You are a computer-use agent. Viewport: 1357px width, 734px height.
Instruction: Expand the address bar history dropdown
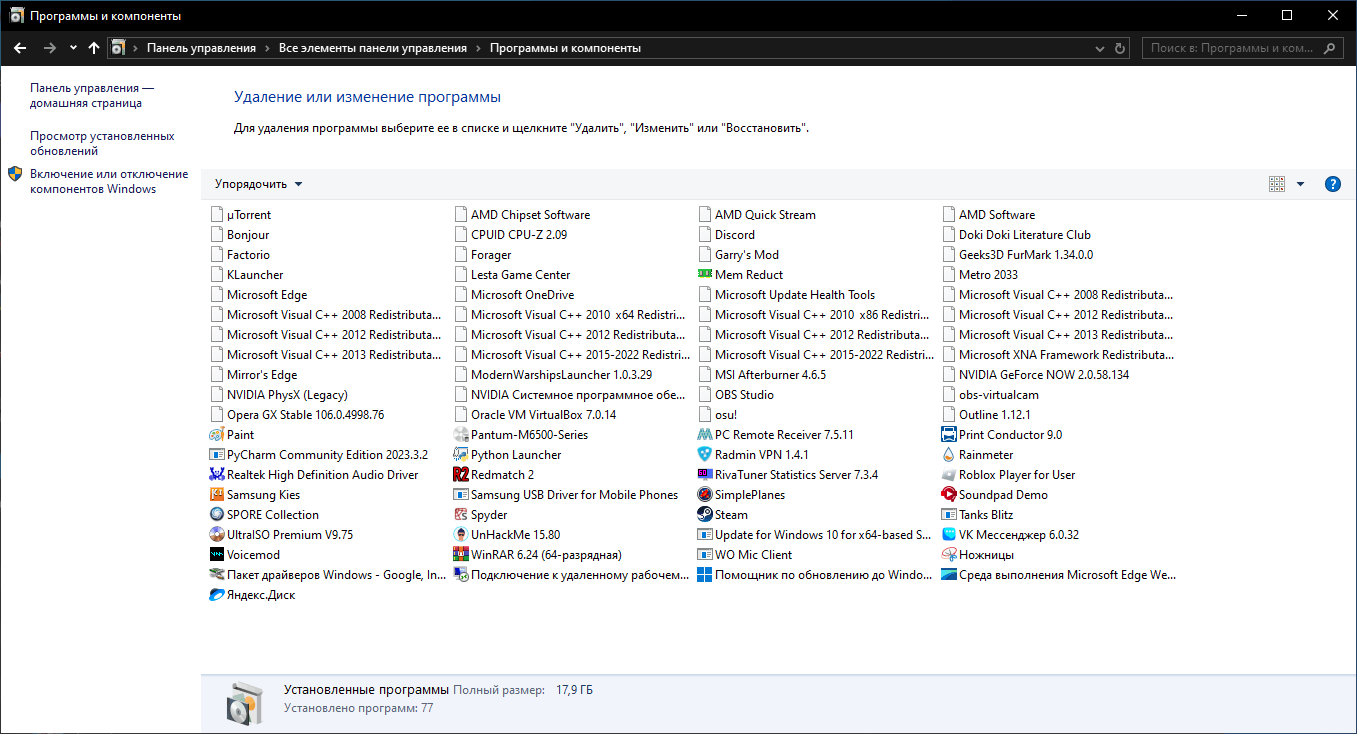tap(1100, 48)
